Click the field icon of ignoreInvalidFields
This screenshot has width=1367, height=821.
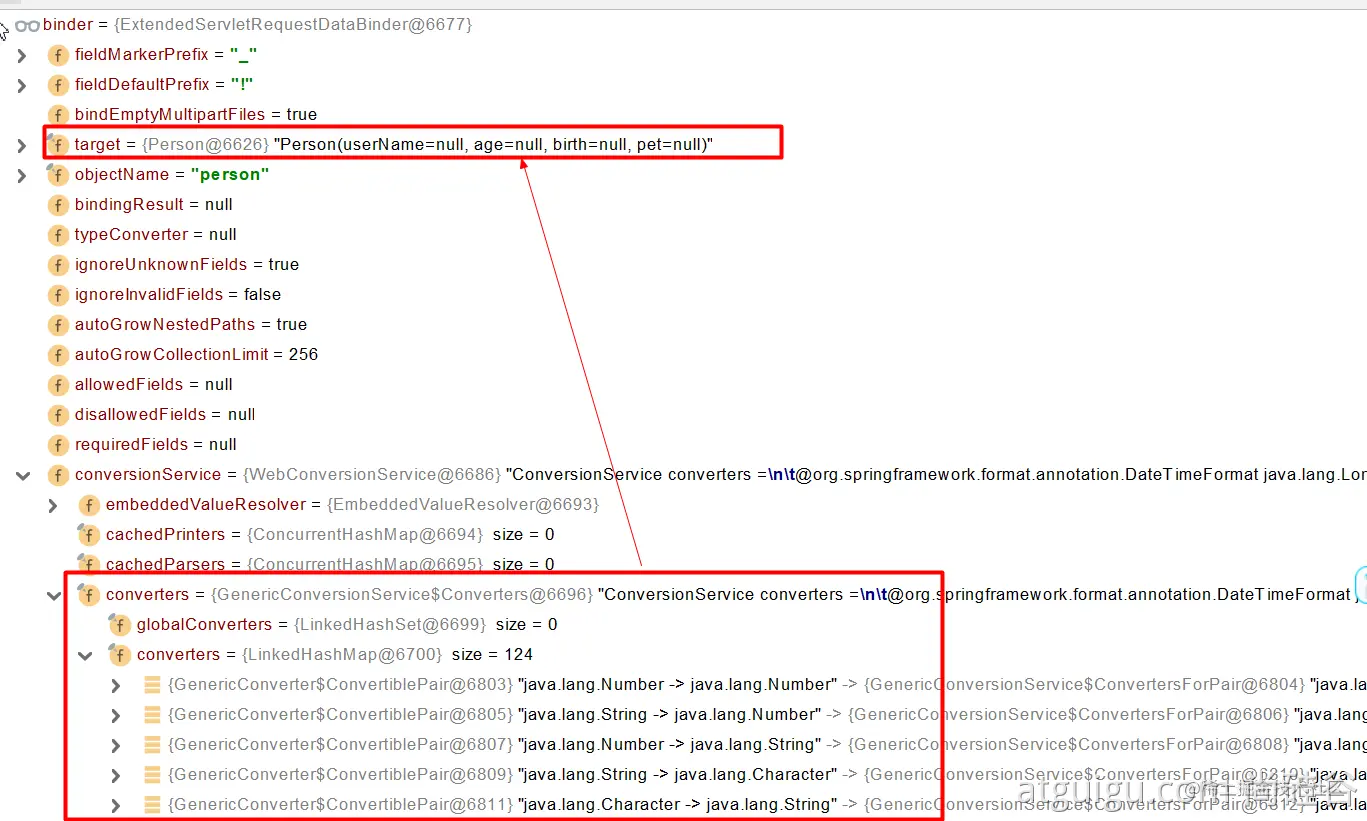click(58, 295)
